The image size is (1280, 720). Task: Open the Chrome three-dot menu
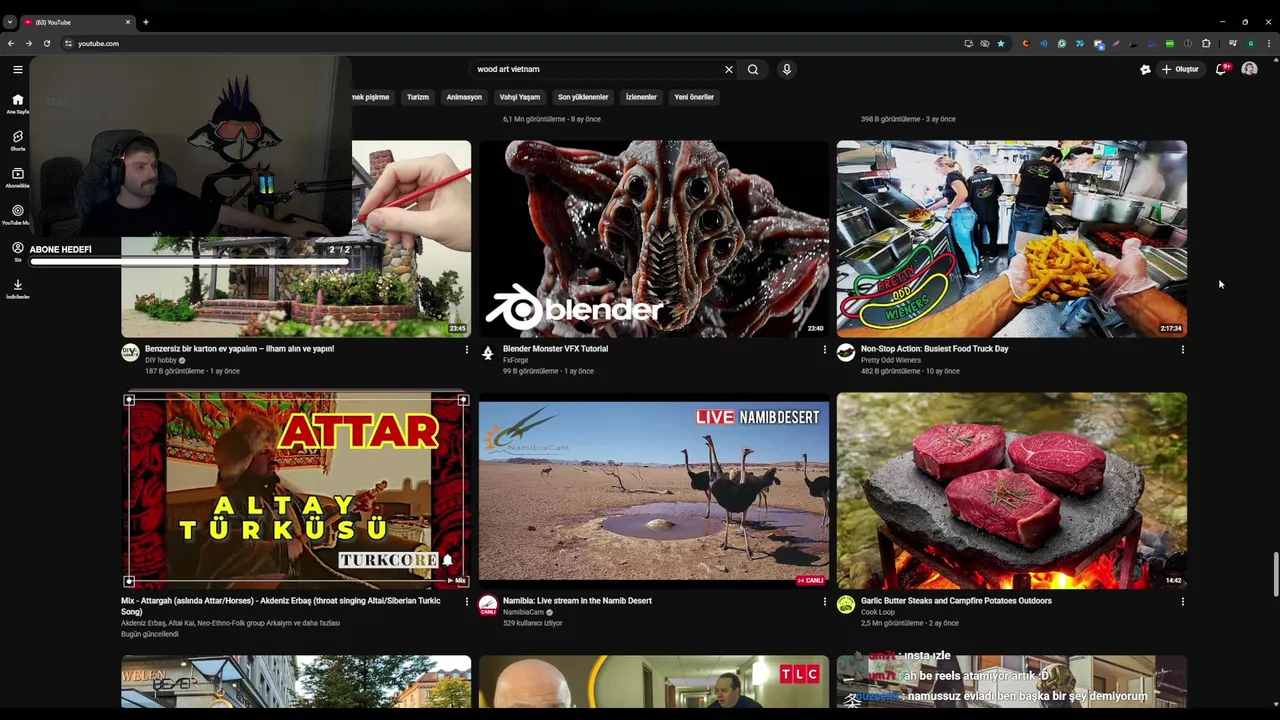pos(1269,43)
